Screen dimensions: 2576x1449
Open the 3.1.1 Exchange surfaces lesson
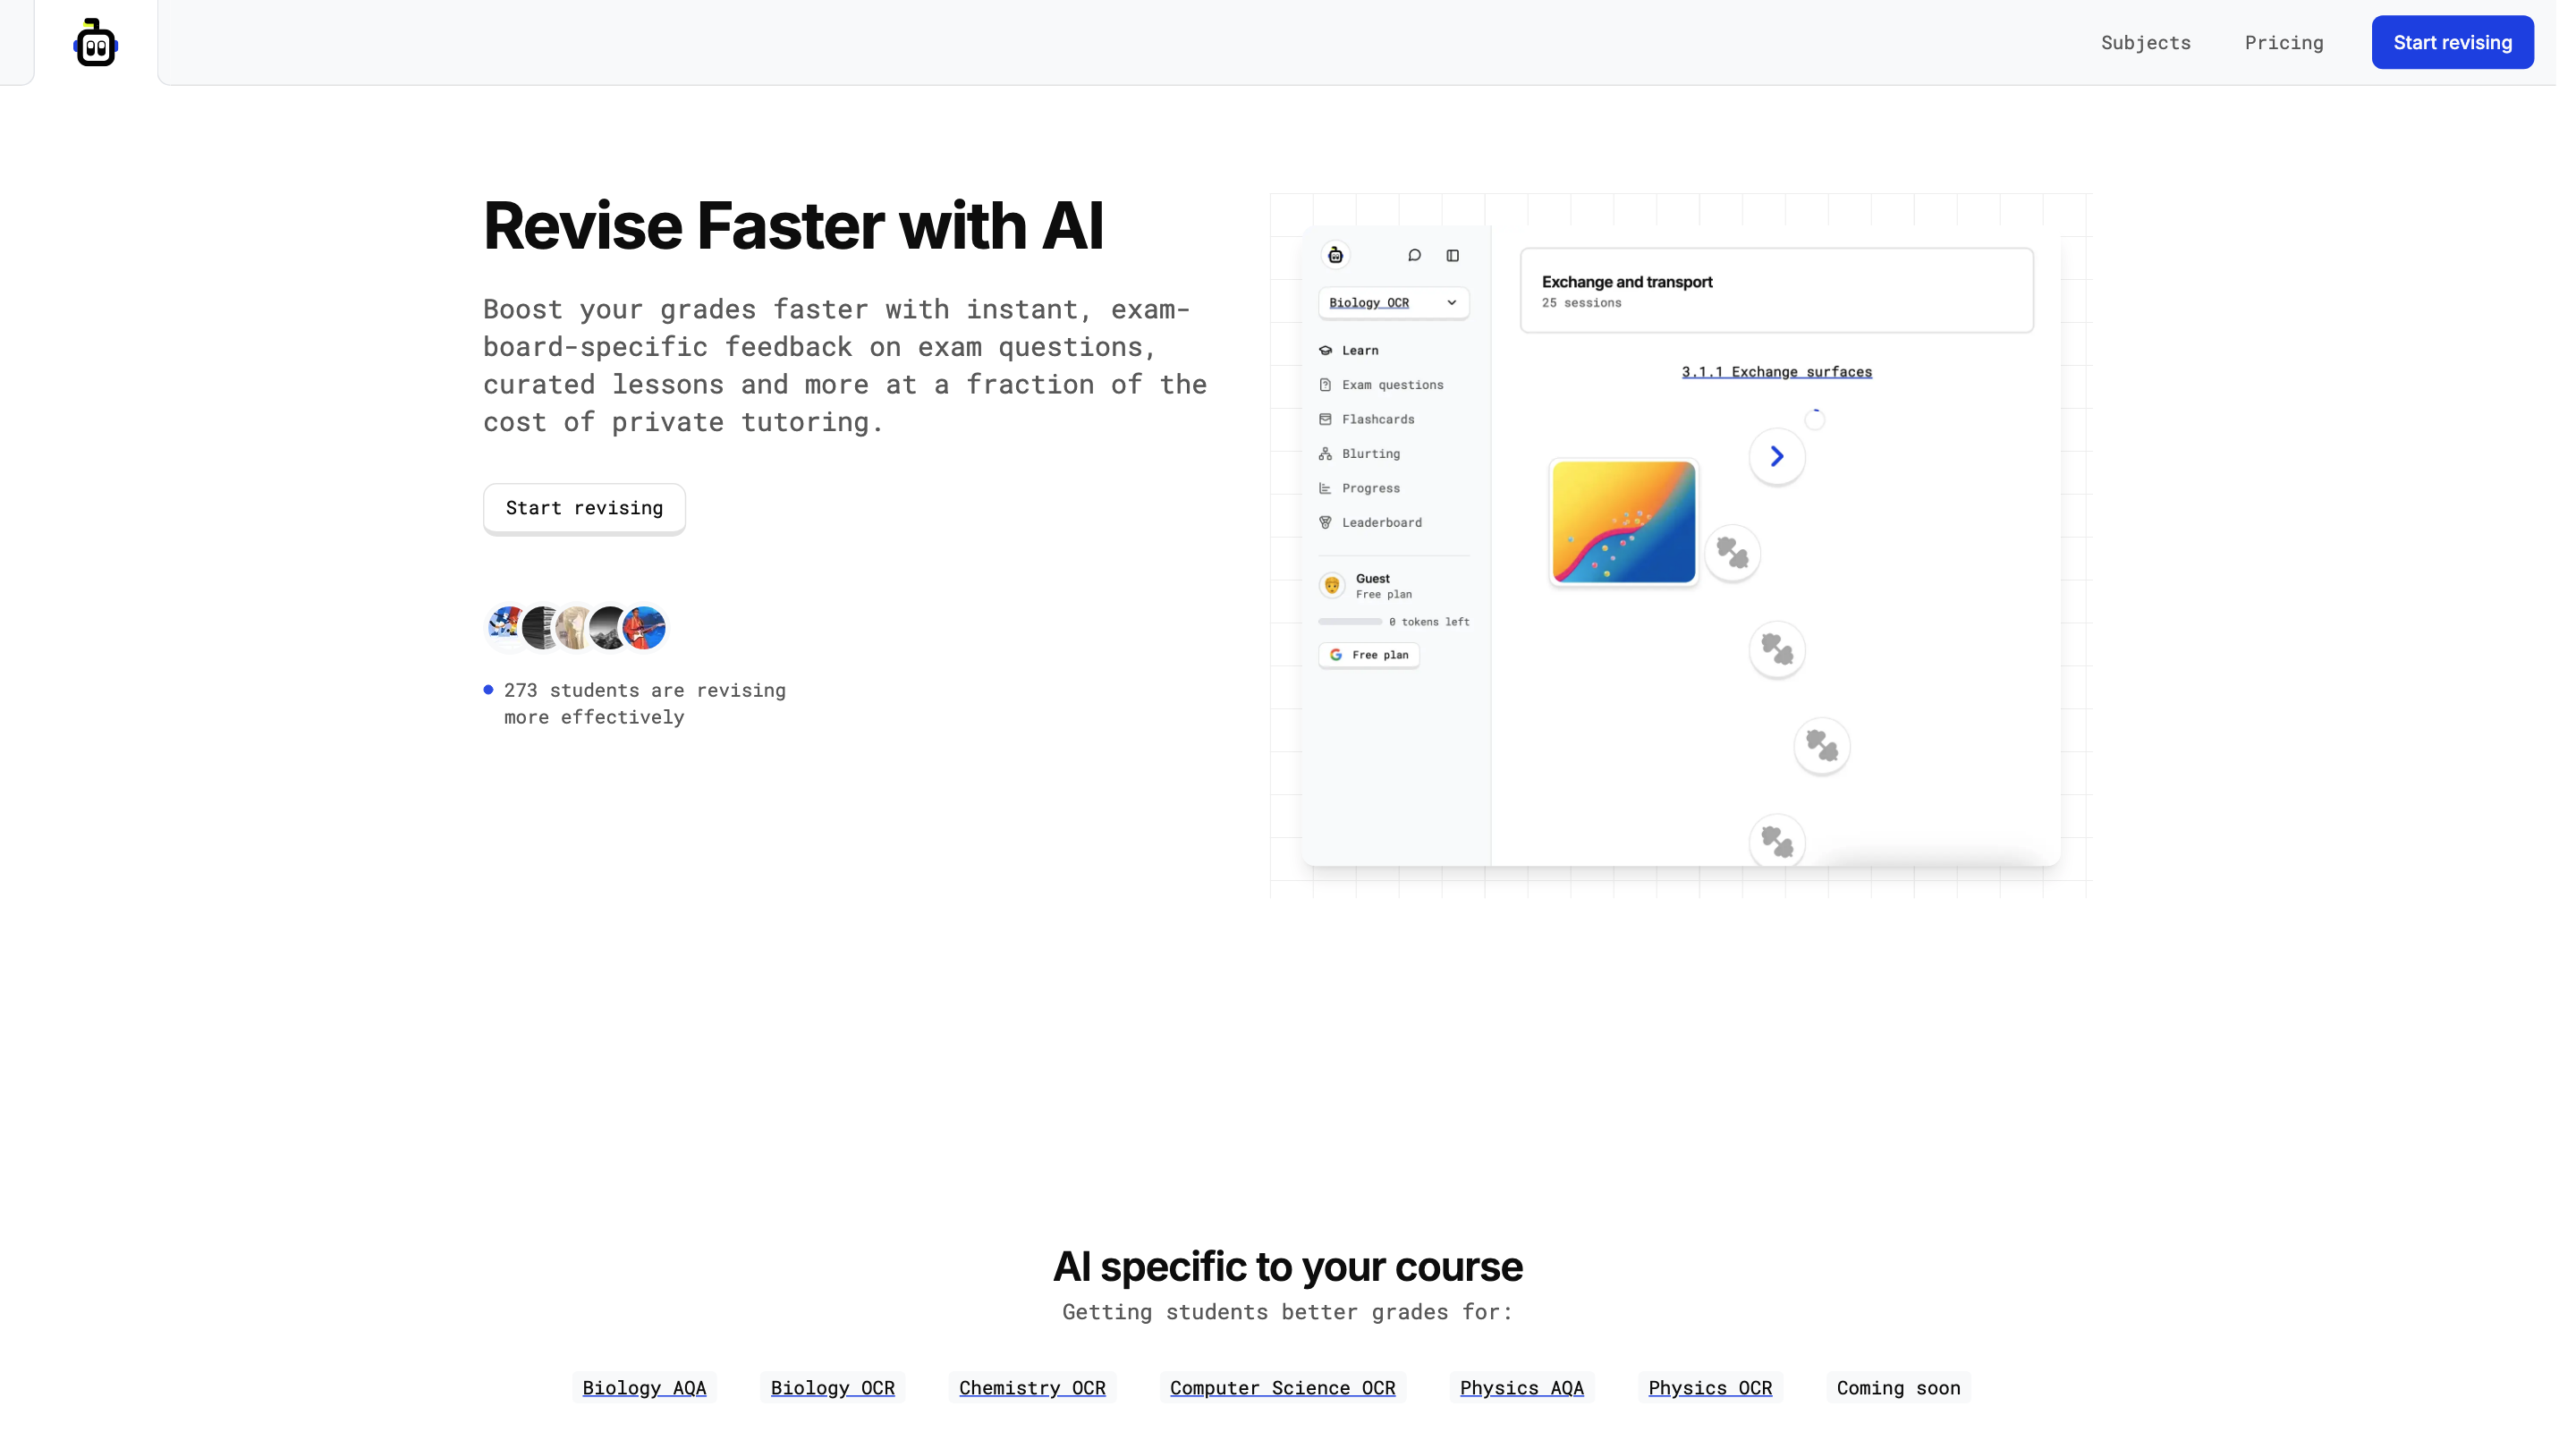coord(1776,371)
